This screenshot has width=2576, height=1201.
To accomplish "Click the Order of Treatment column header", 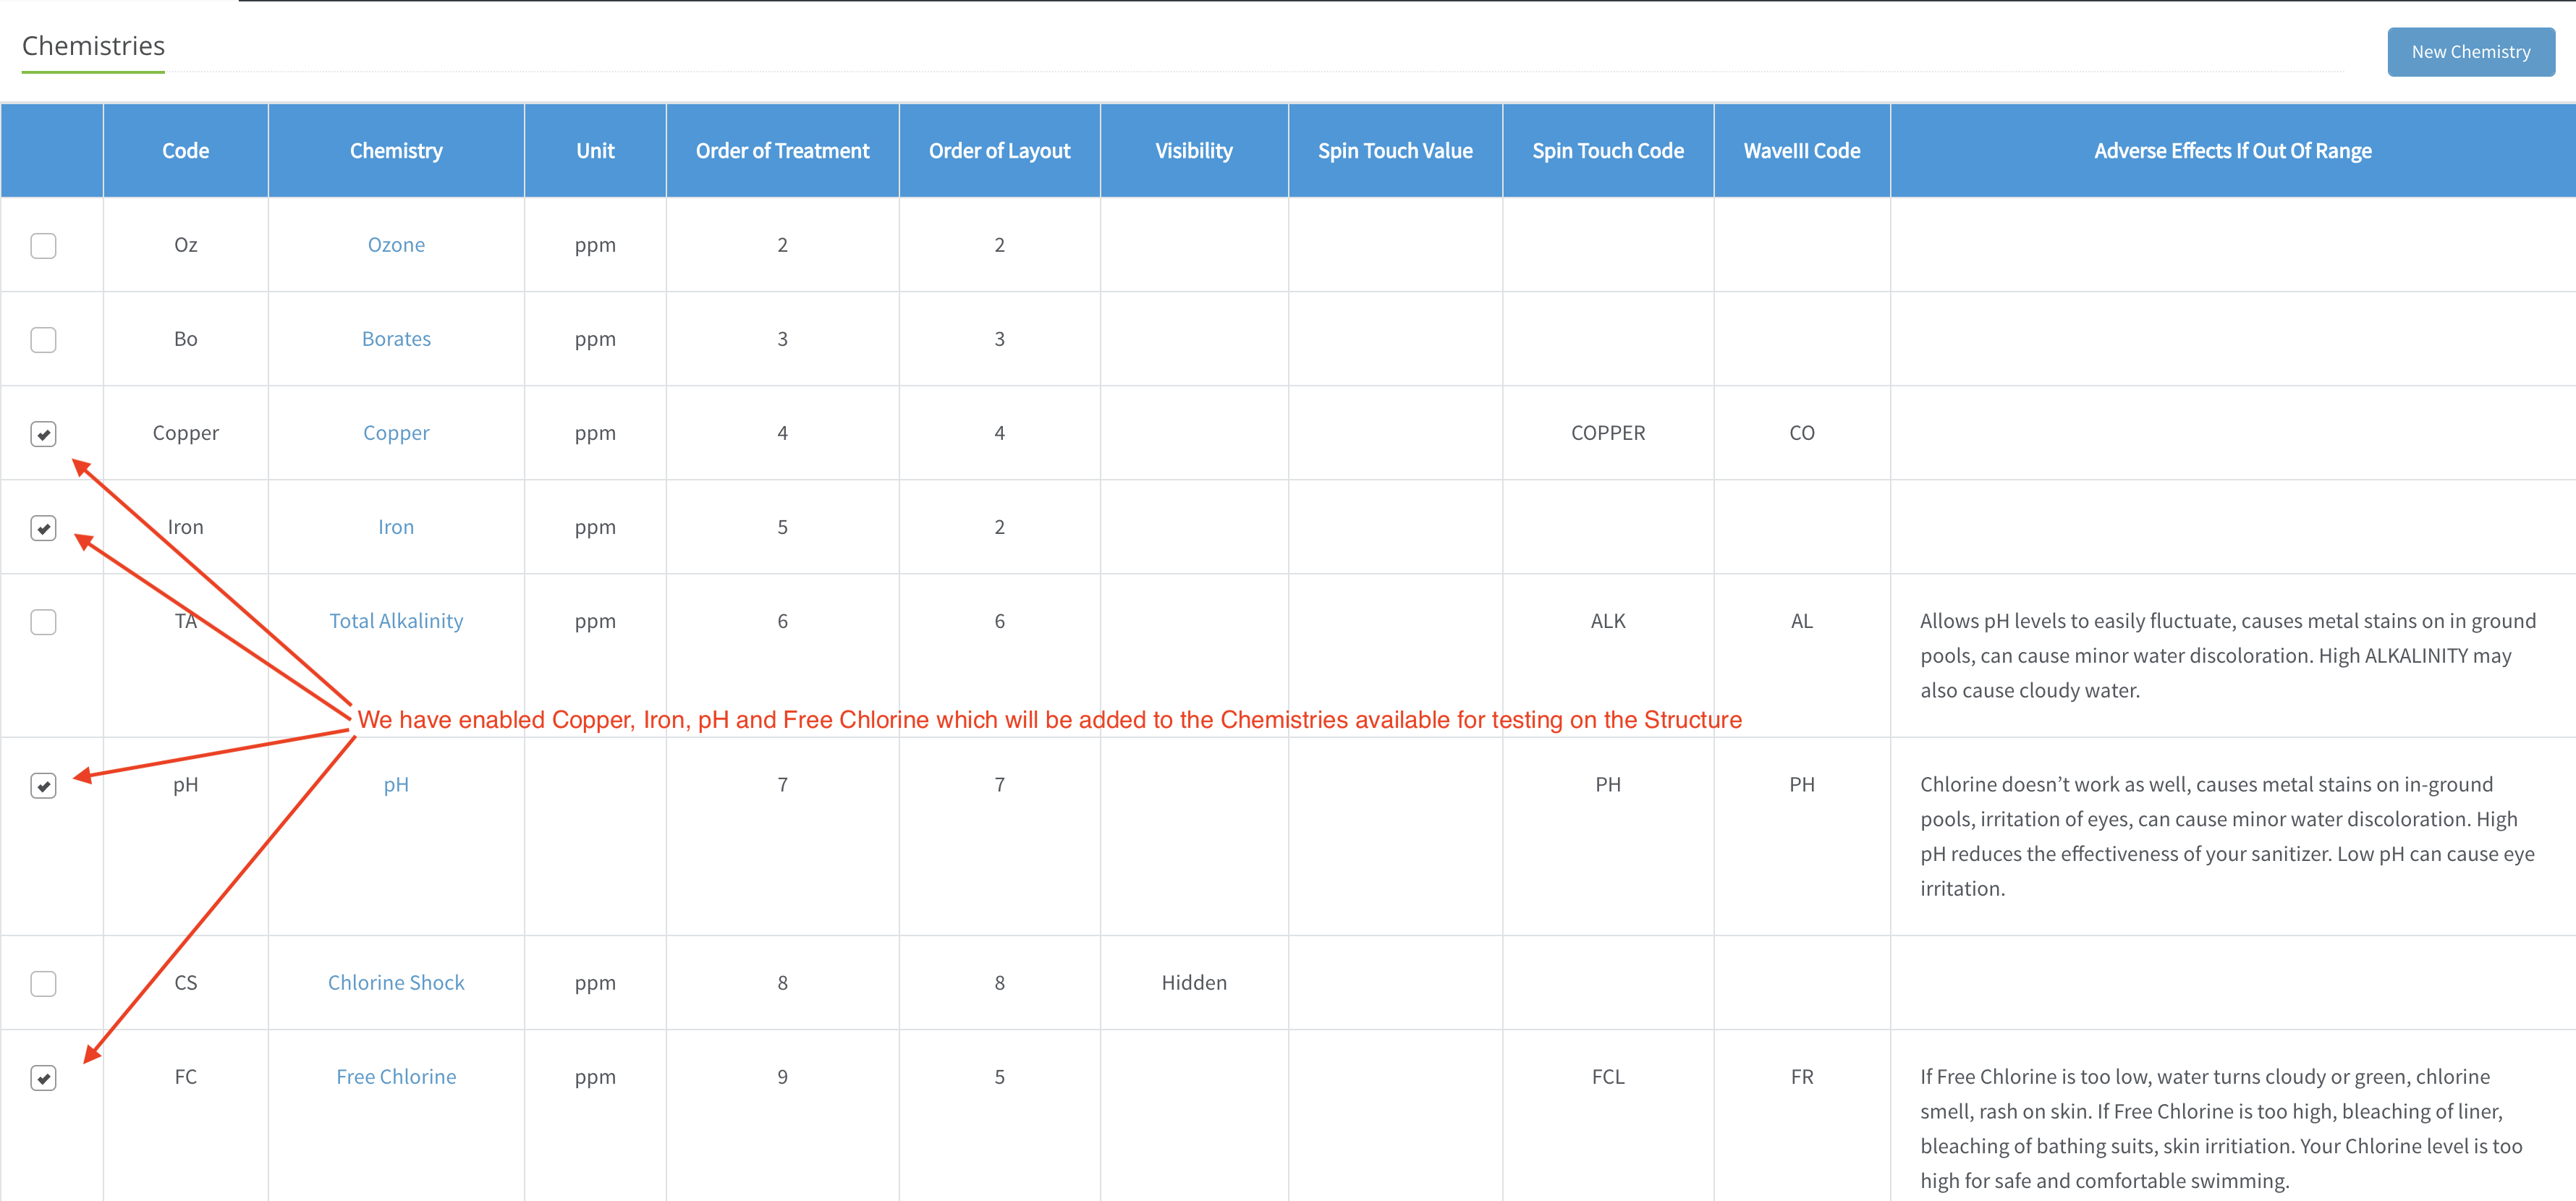I will point(782,151).
